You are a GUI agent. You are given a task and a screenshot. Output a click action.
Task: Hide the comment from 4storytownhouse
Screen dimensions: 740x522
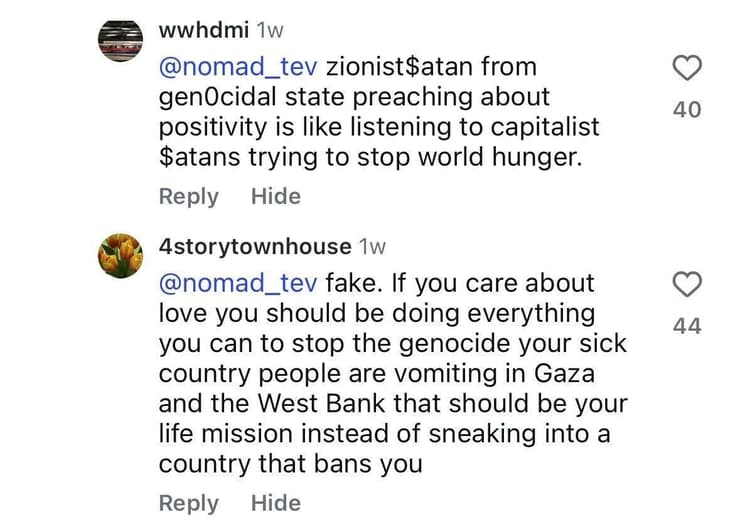pos(276,503)
